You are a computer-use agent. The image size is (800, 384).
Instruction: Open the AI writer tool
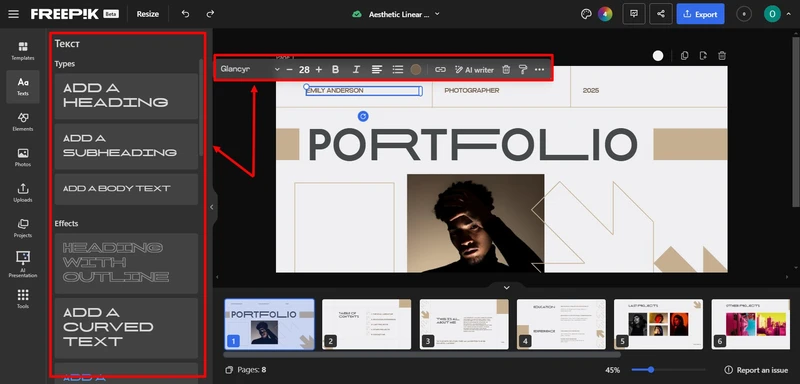[474, 69]
